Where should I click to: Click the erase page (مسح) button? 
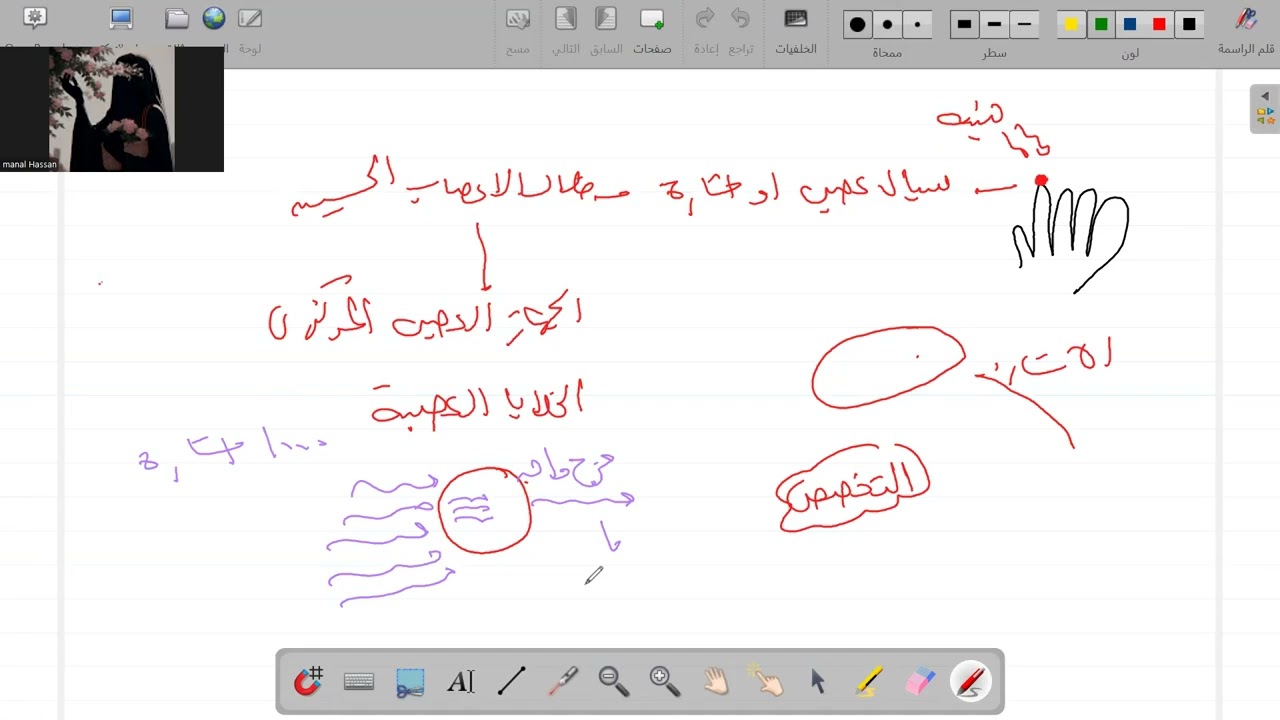click(x=518, y=20)
